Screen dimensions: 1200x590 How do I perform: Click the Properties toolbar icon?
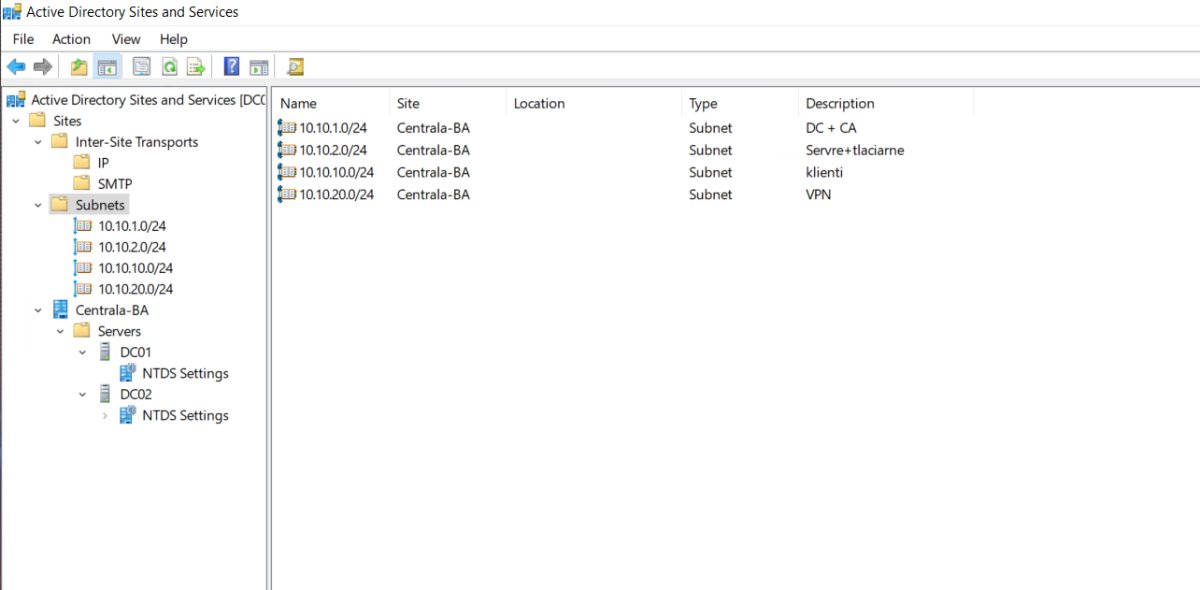[142, 67]
